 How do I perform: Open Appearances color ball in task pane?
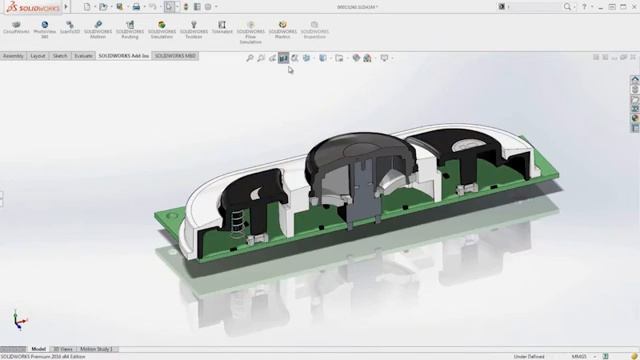click(x=635, y=118)
